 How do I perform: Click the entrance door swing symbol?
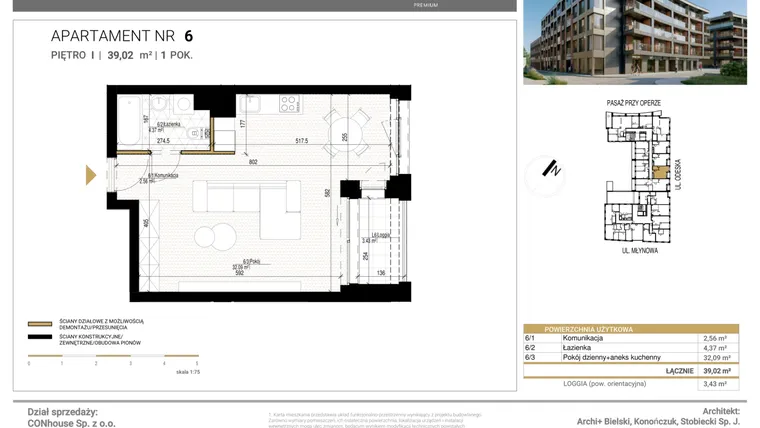click(x=130, y=175)
